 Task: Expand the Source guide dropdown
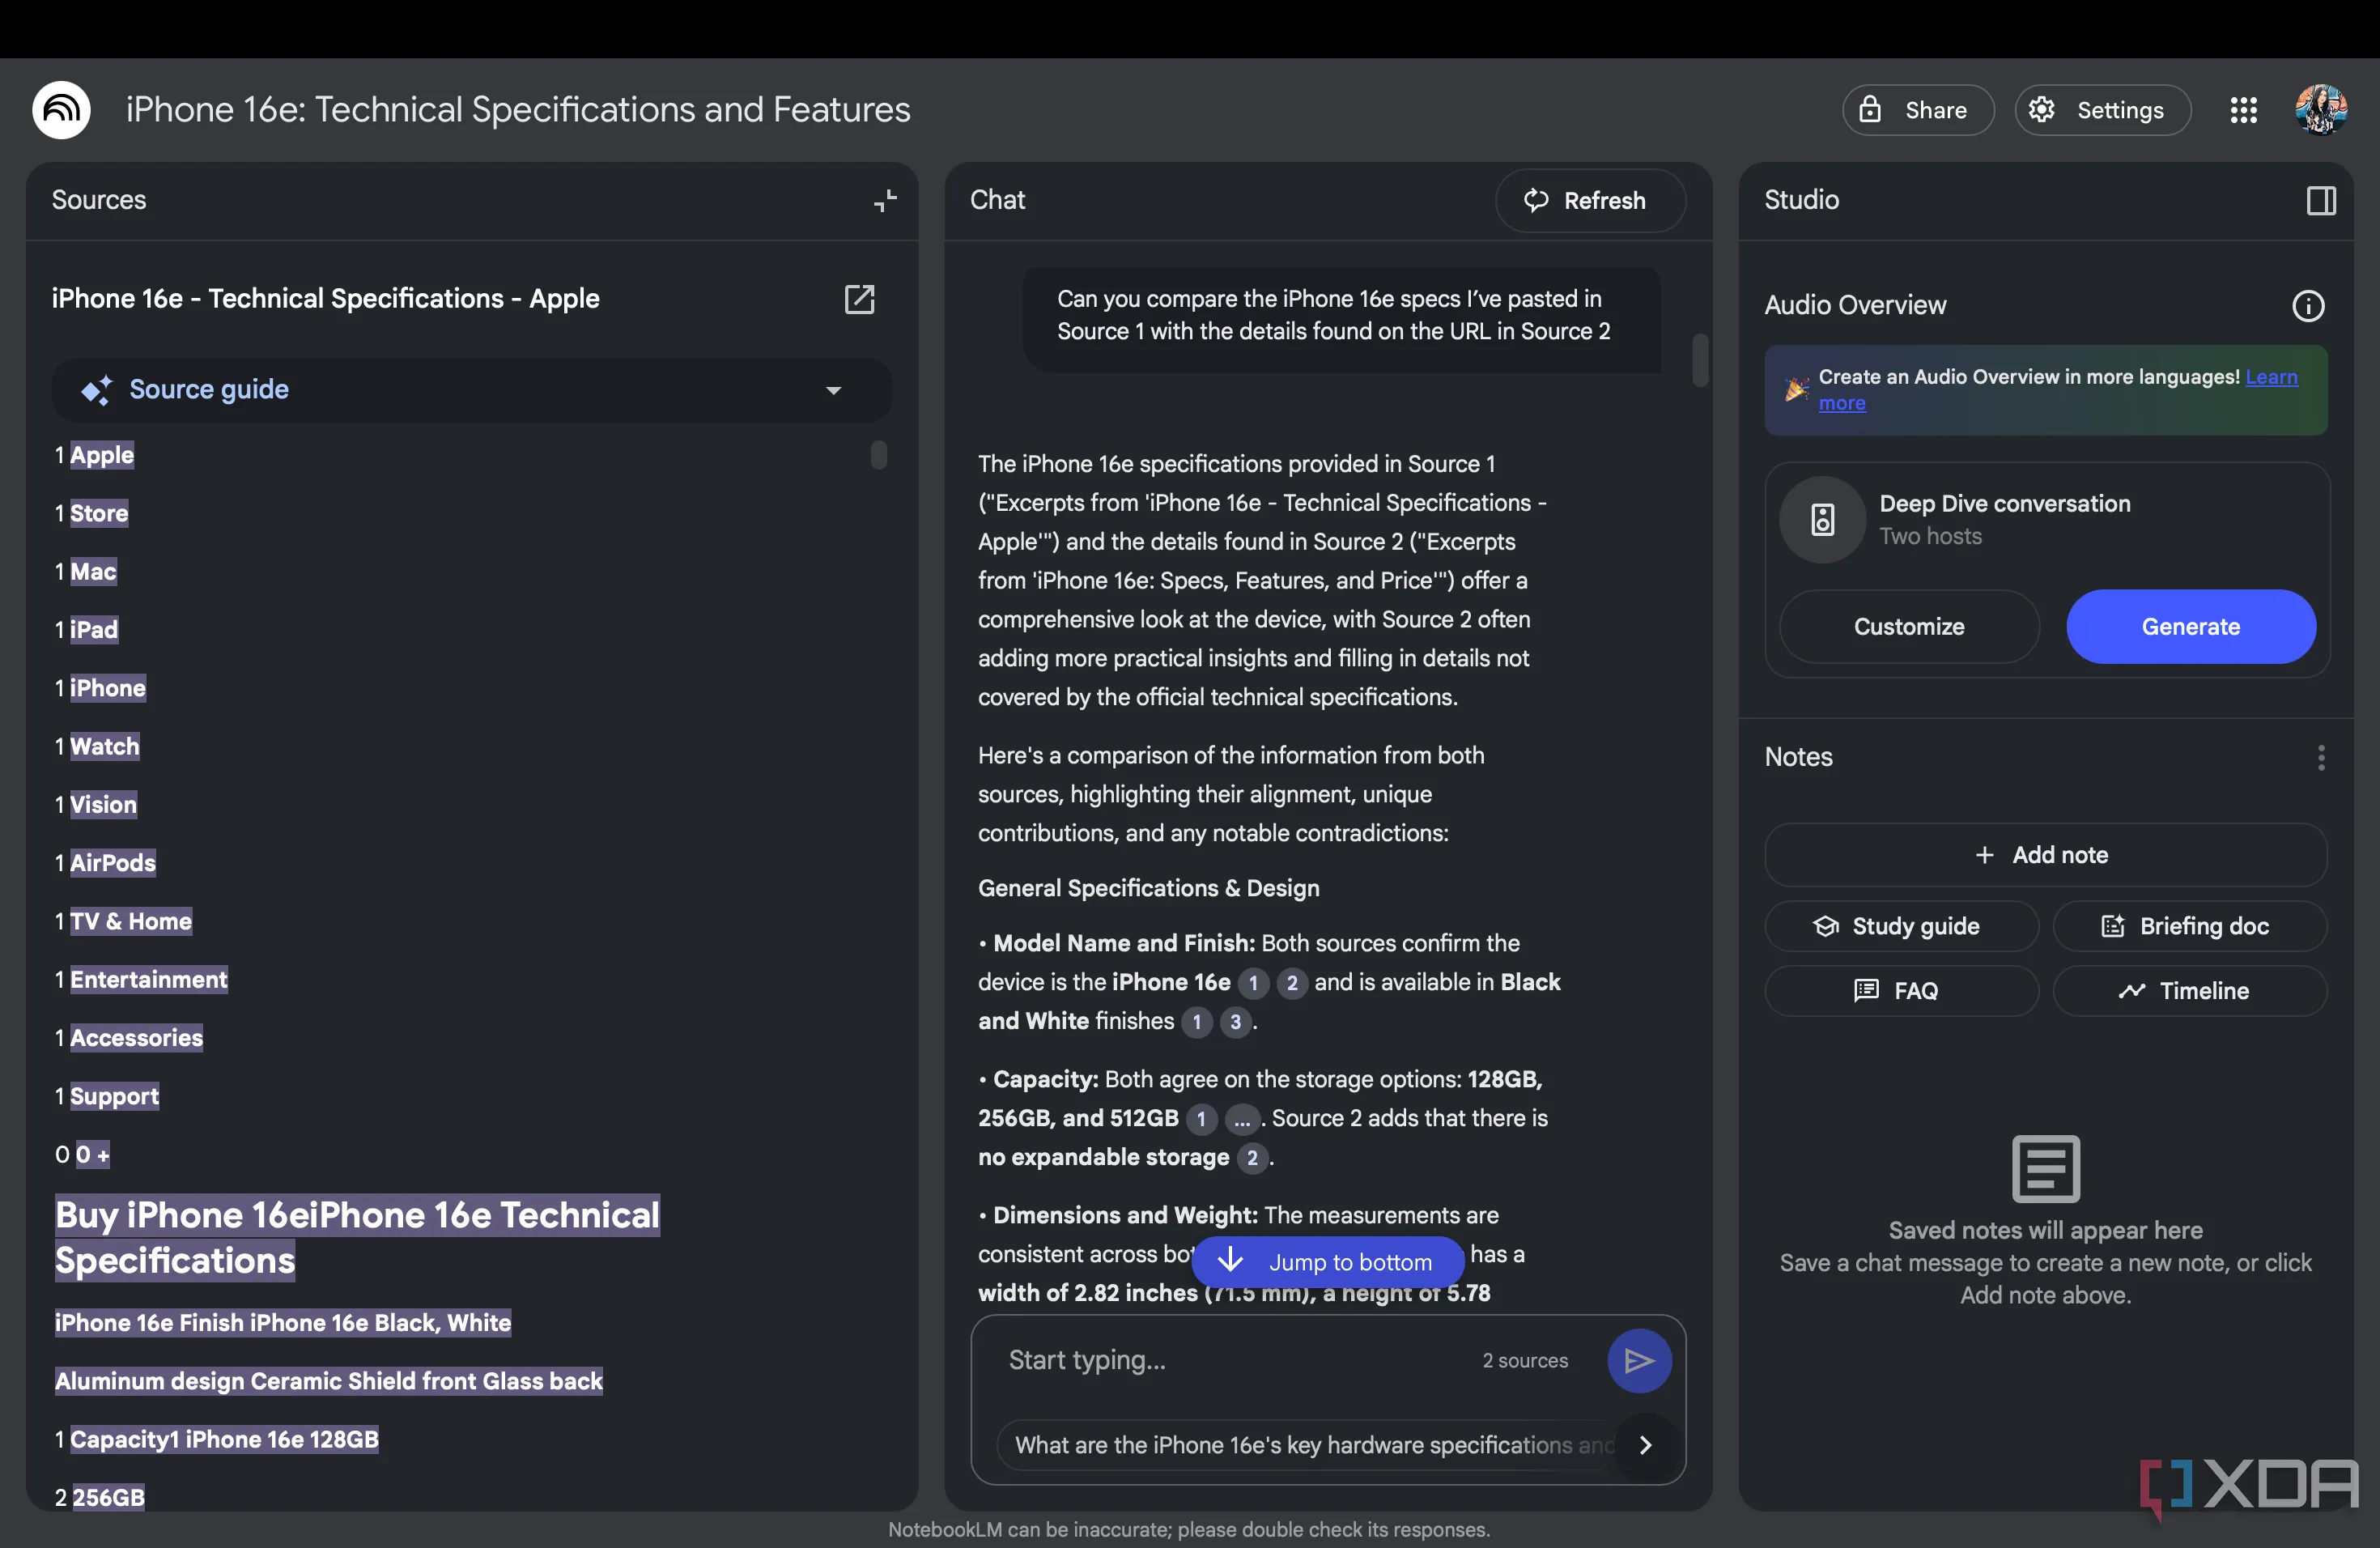click(x=472, y=389)
